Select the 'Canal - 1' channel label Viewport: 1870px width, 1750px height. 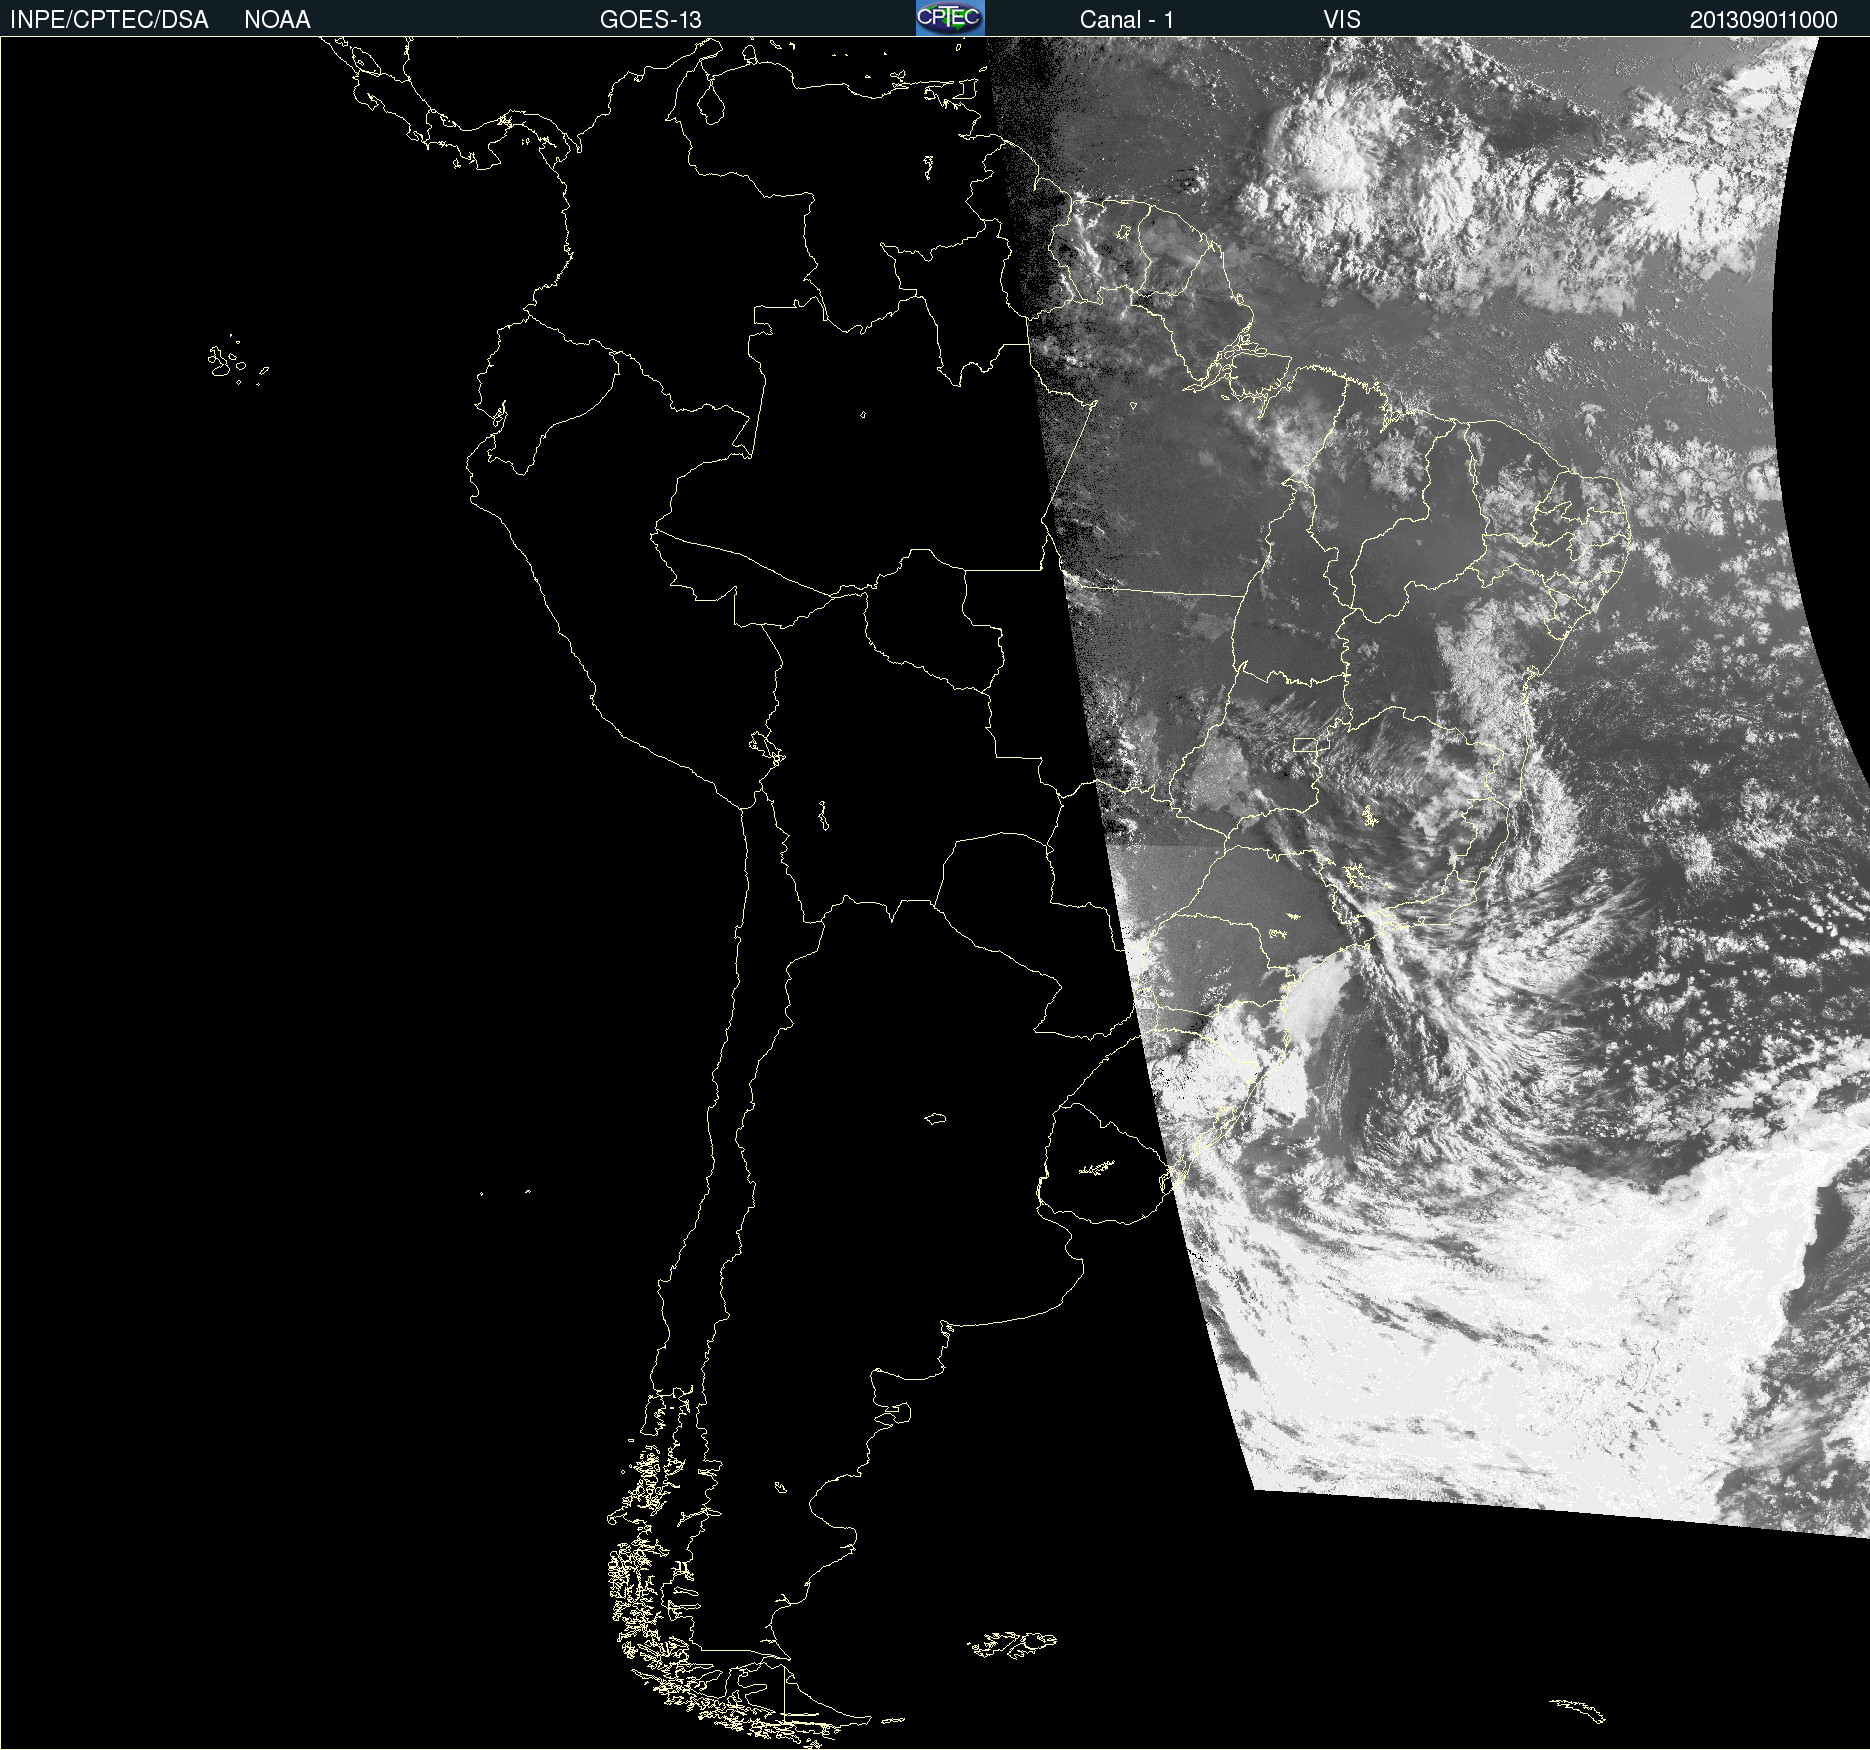coord(1127,20)
